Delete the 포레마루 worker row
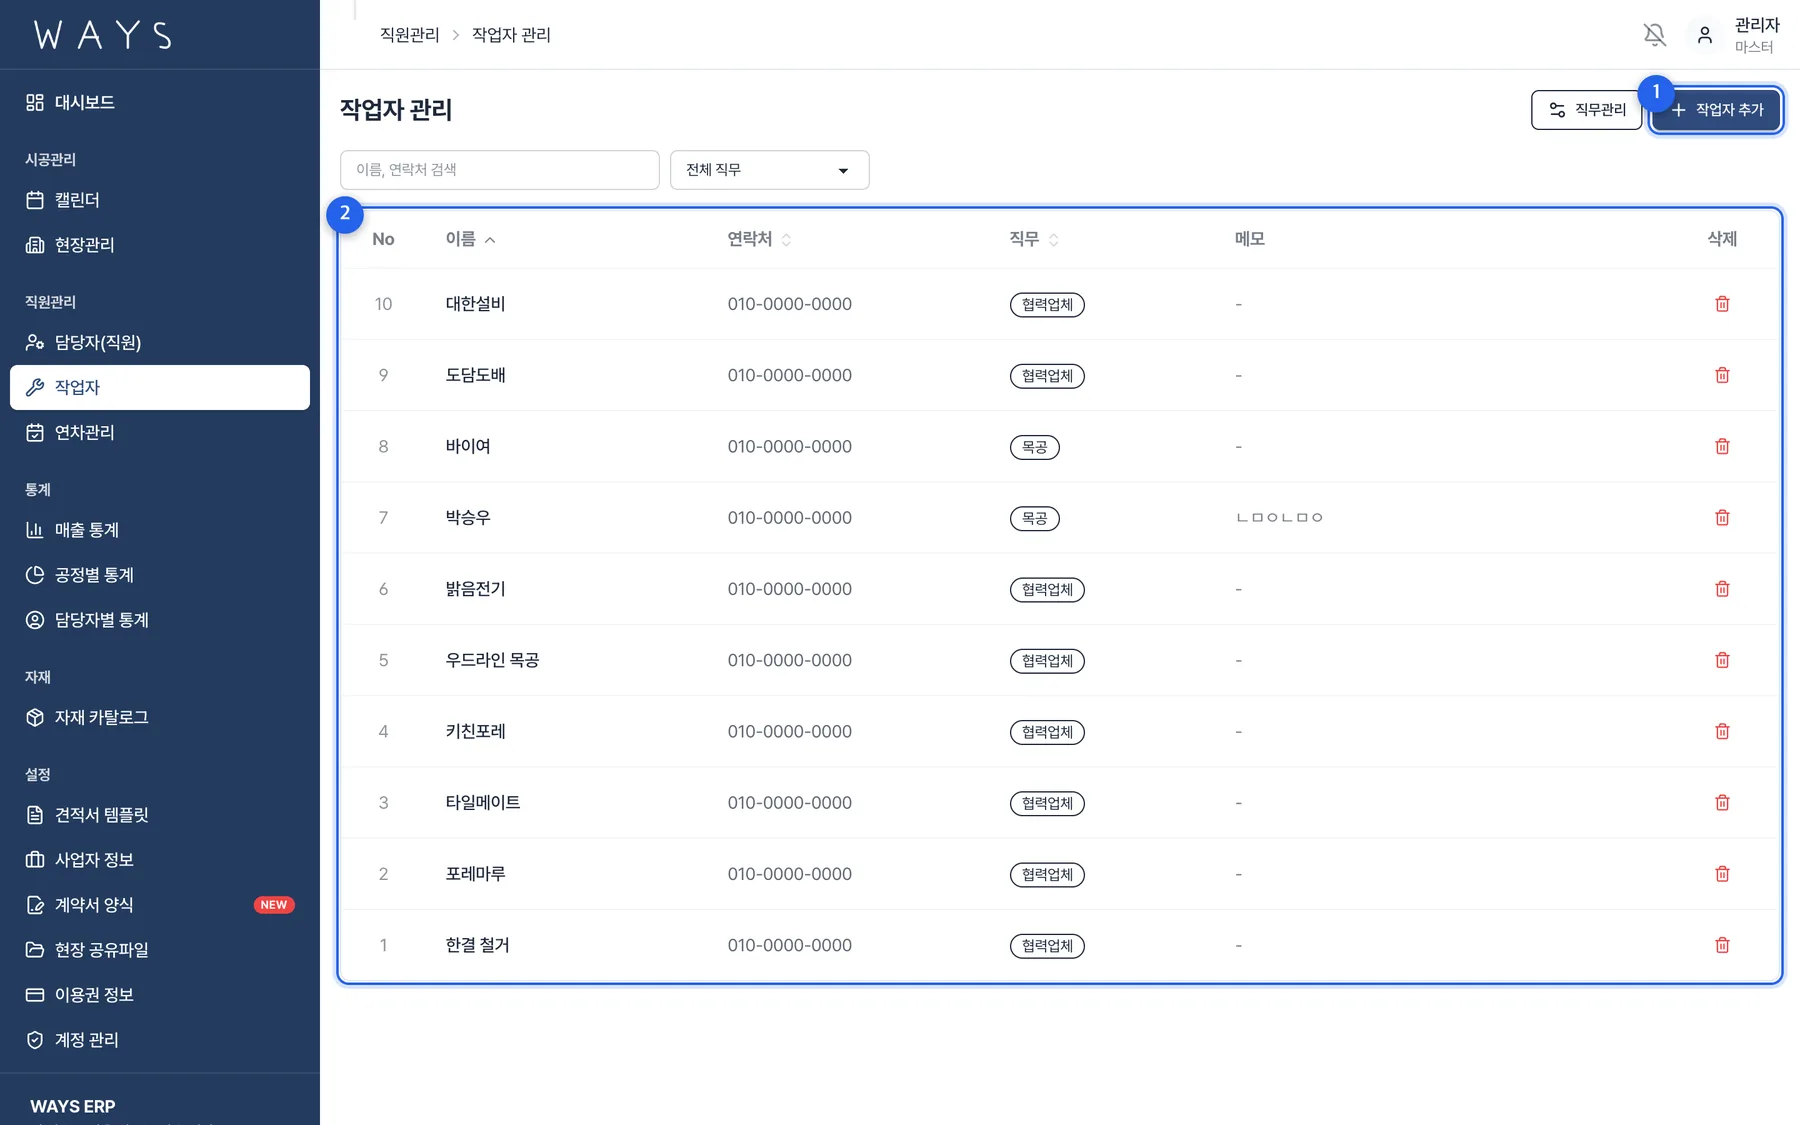 [1722, 874]
